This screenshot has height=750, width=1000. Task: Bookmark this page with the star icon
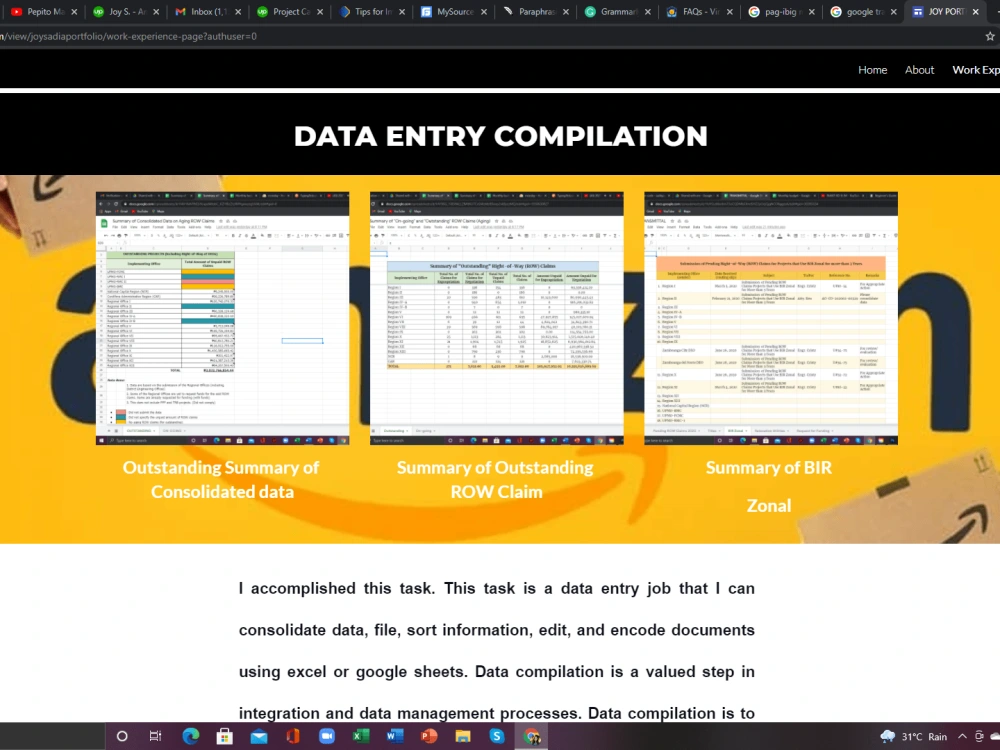point(990,36)
